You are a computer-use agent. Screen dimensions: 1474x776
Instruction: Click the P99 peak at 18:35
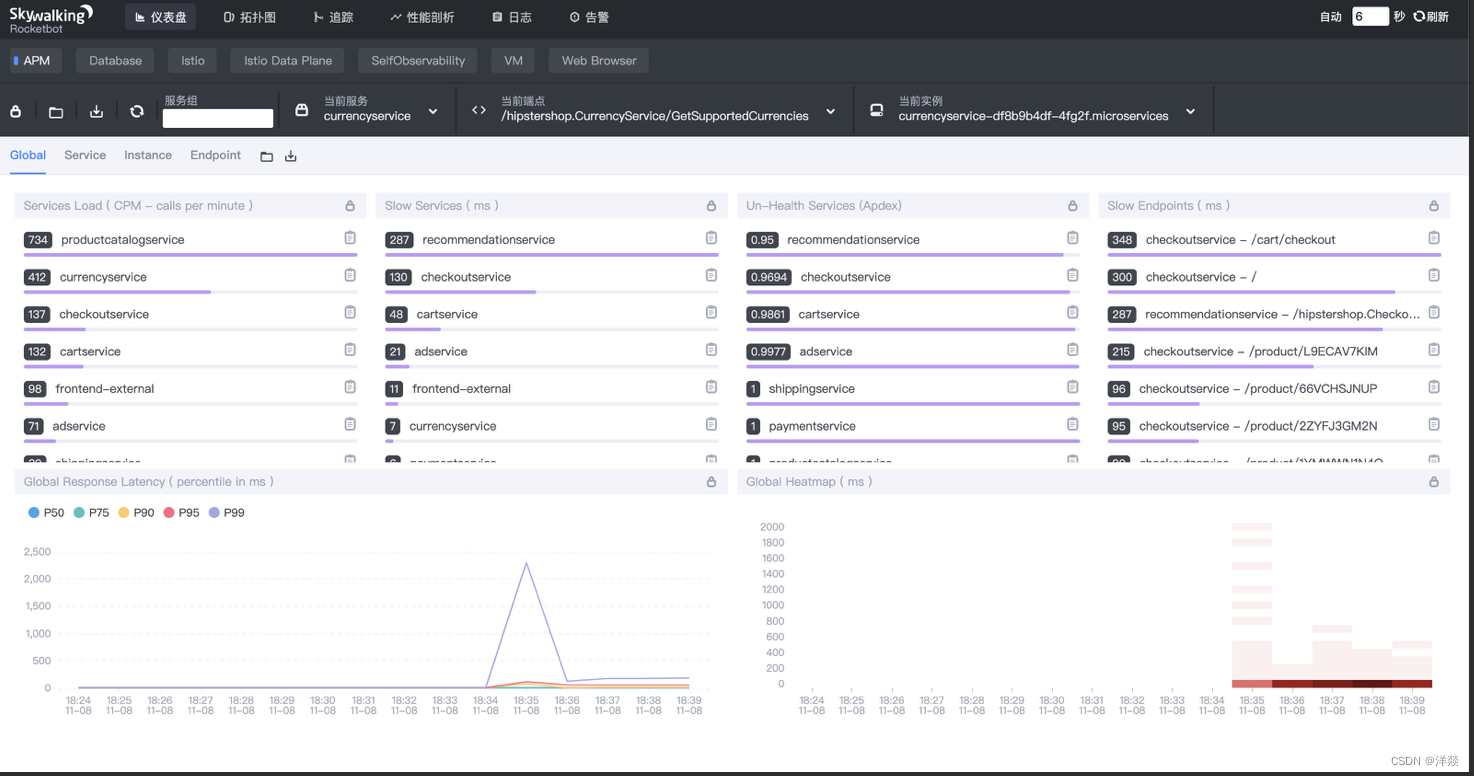(x=526, y=563)
